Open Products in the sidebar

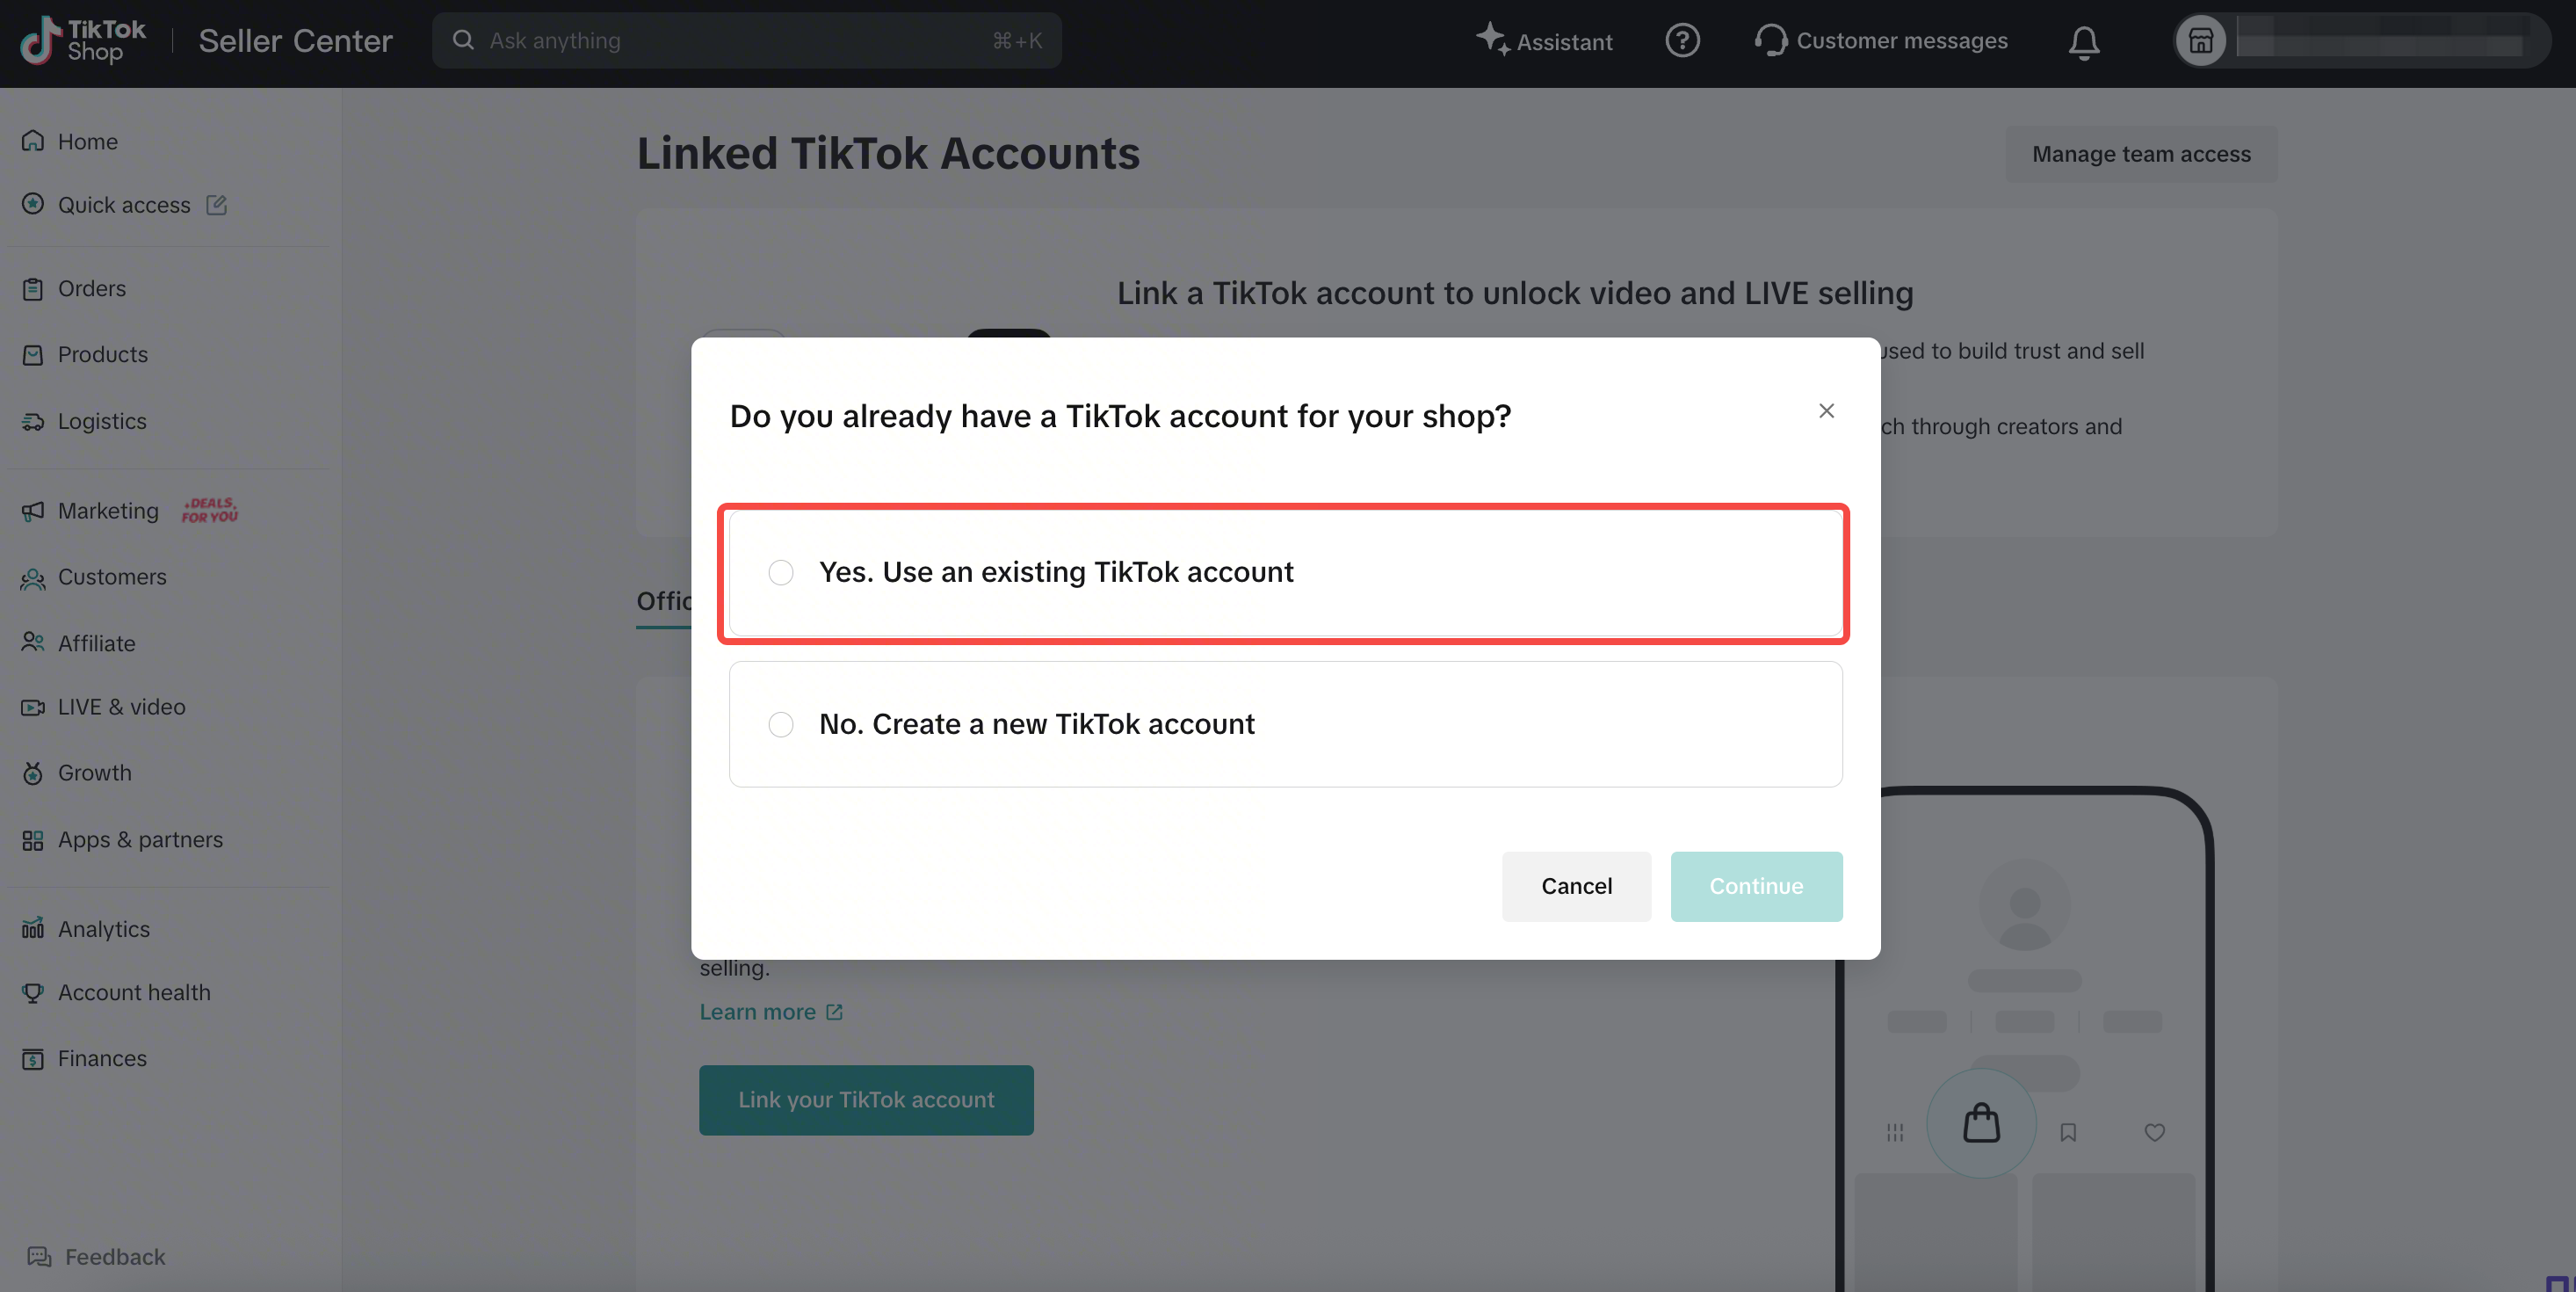pyautogui.click(x=103, y=355)
